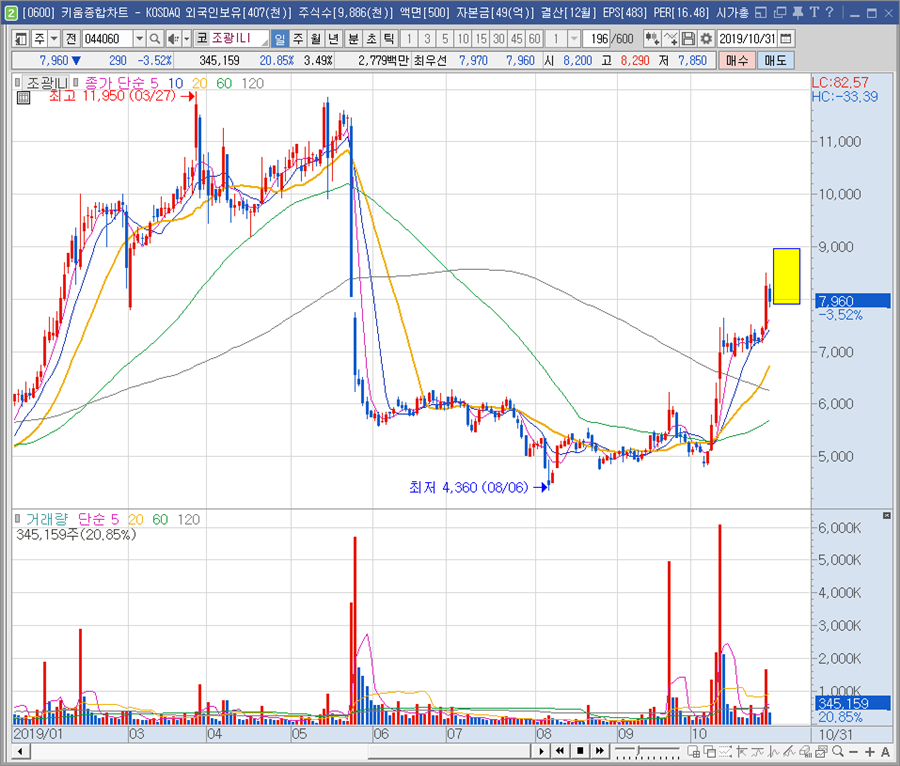900x766 pixels.
Task: Click the T font icon in title bar
Action: tap(814, 12)
